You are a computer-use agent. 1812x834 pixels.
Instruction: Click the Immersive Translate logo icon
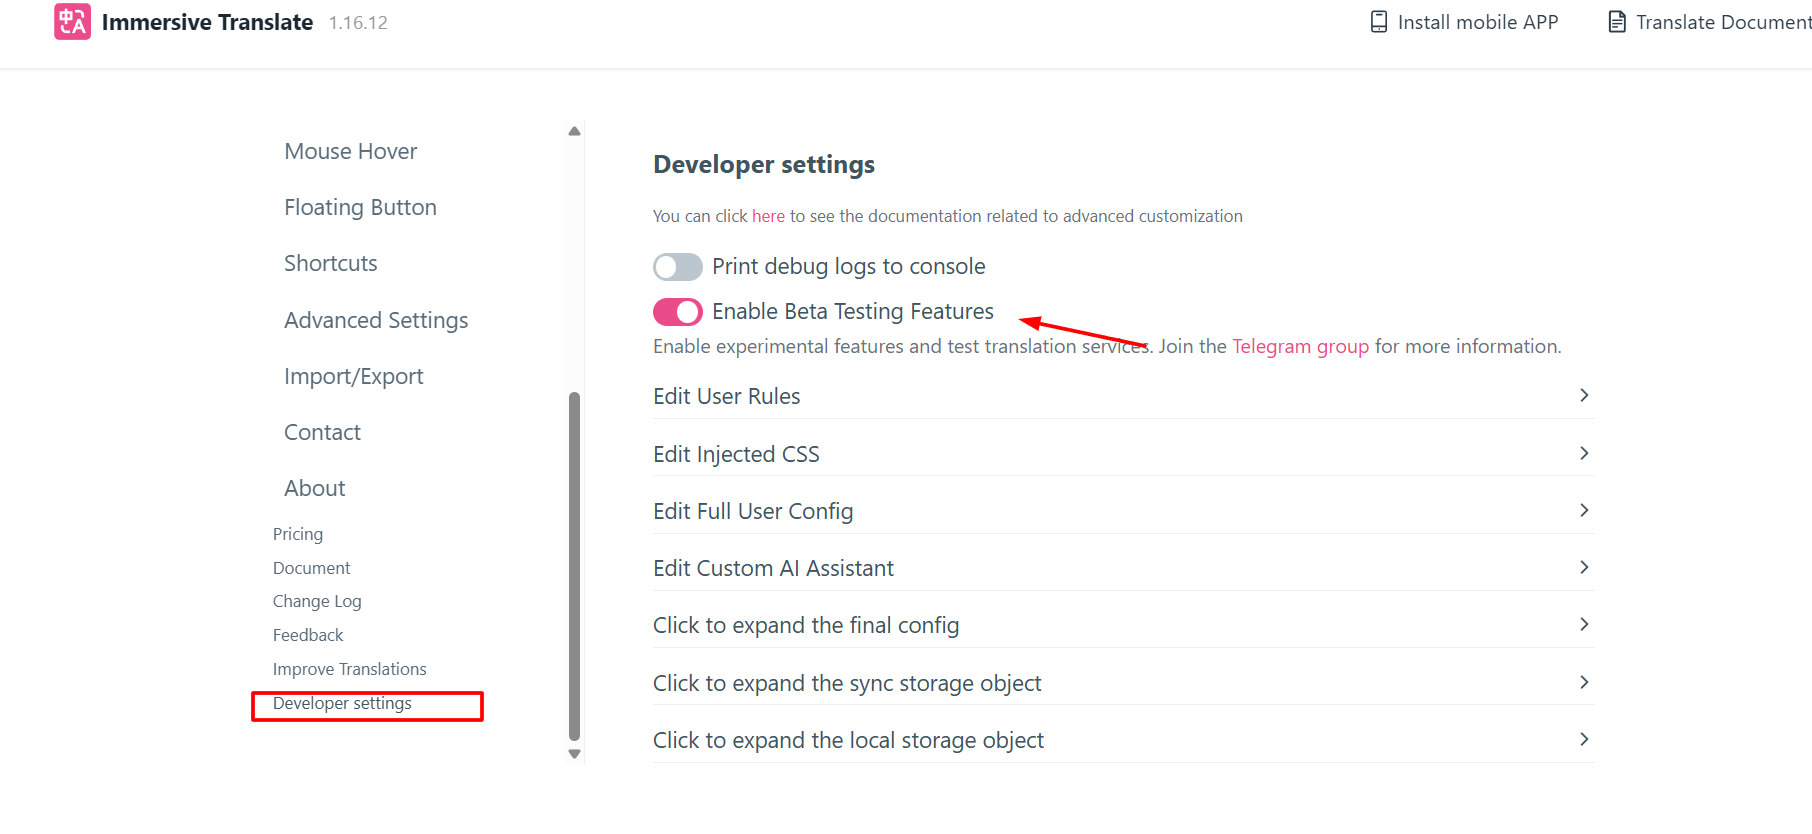coord(72,21)
